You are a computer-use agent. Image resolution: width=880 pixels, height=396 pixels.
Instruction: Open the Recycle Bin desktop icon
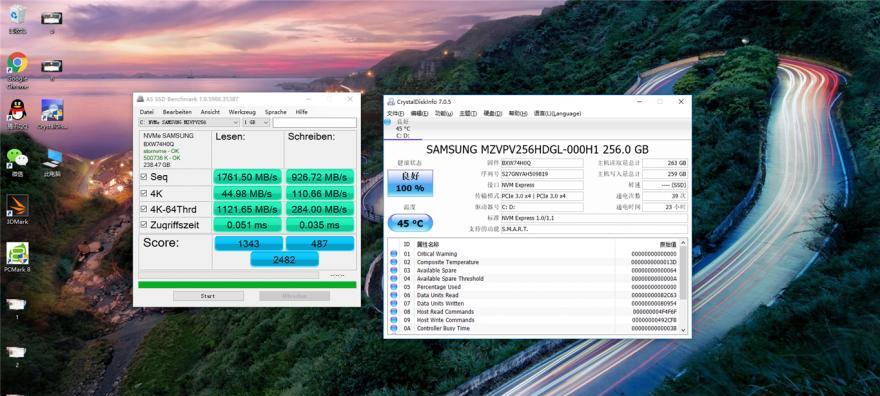[x=17, y=19]
